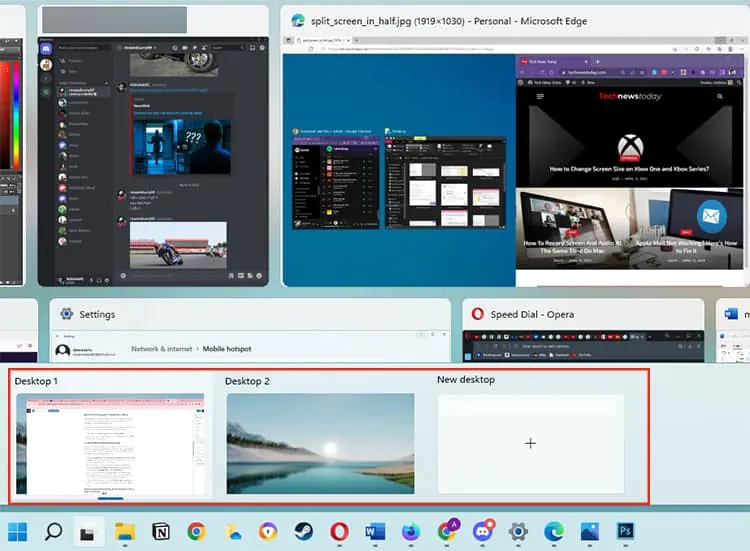Switch to the Desktop 1 thumbnail

point(110,443)
